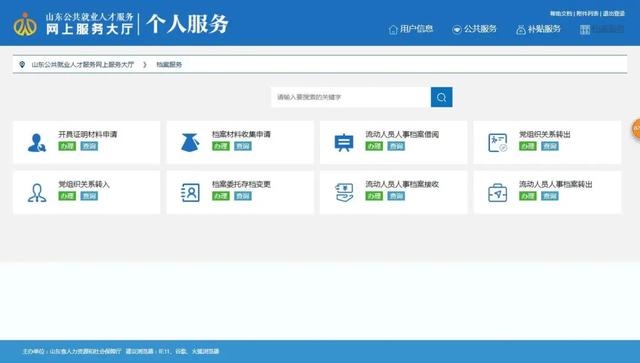
Task: Click the 档案委托存档变更 title text
Action: pos(241,184)
